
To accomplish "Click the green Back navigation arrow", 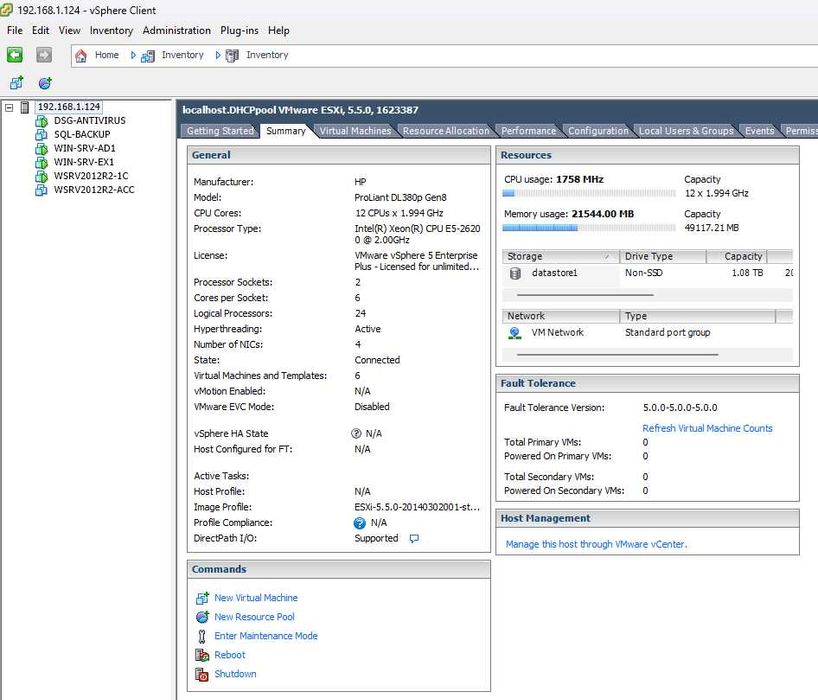I will pos(15,55).
